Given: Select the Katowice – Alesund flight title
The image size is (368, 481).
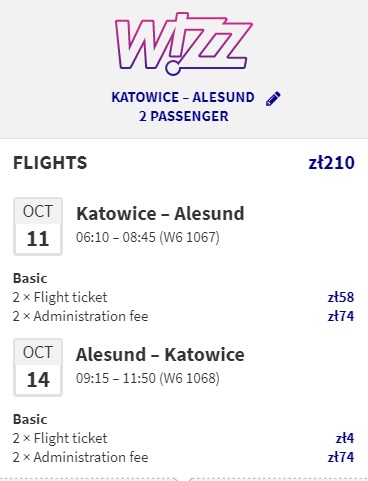Looking at the screenshot, I should (x=160, y=214).
